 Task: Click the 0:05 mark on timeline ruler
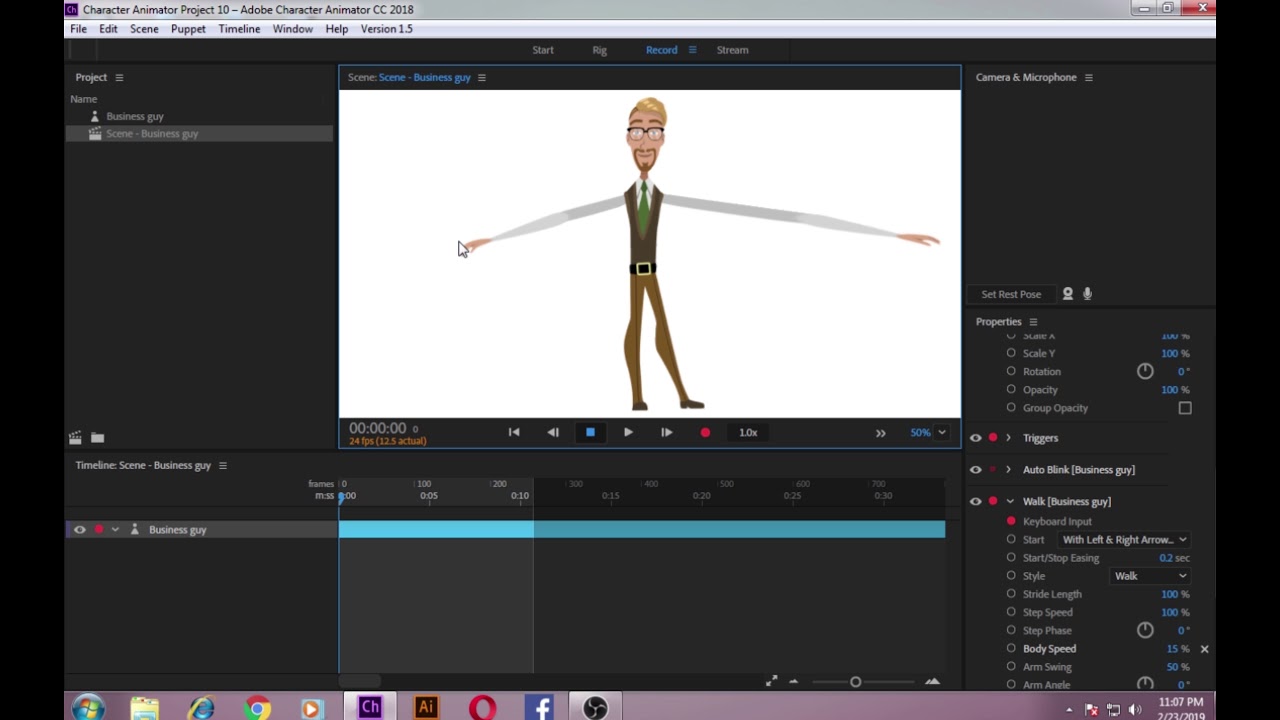[x=428, y=496]
